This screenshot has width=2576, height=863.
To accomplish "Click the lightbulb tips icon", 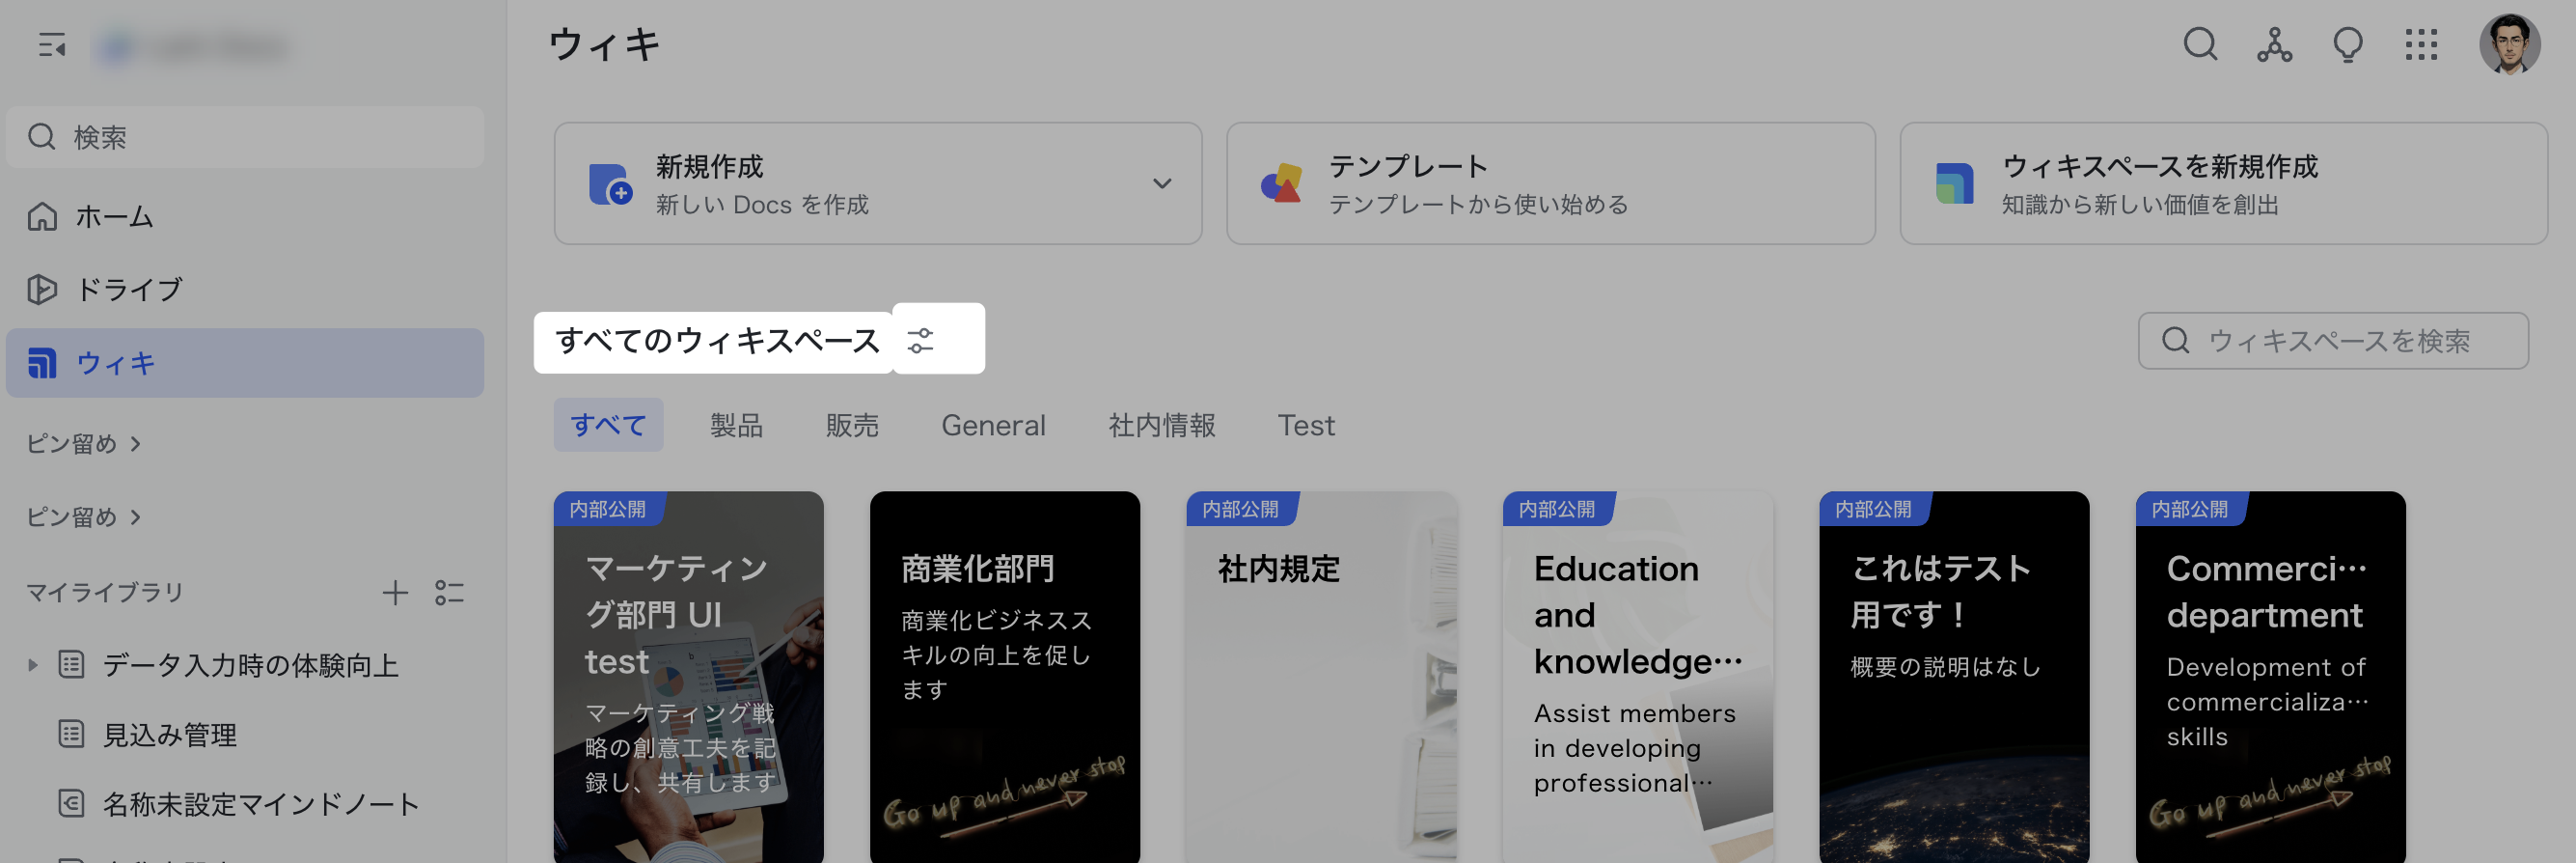I will 2346,45.
